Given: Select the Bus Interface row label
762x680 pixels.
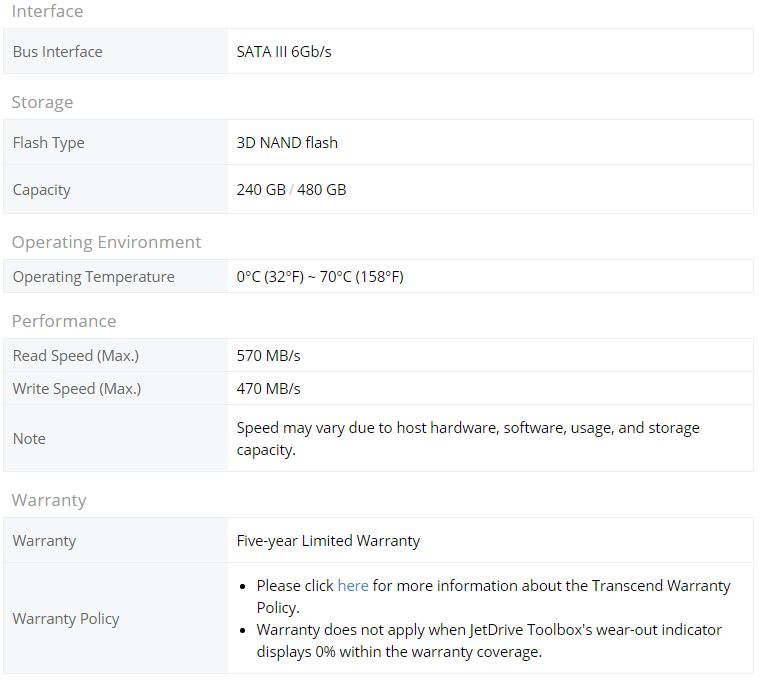Looking at the screenshot, I should point(57,52).
